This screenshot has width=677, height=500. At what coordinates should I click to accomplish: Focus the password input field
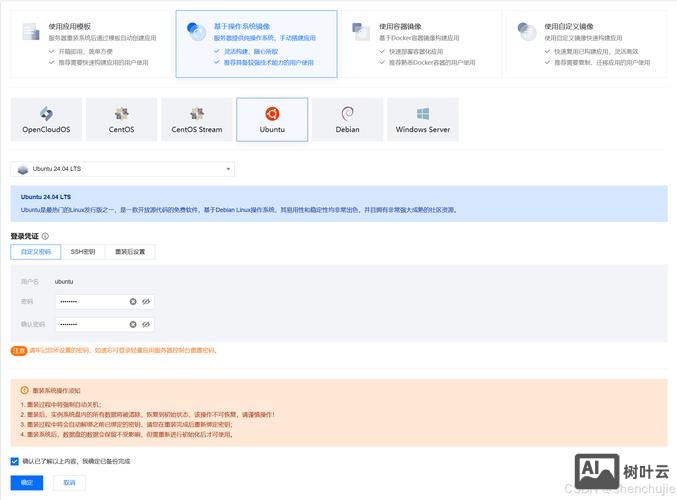105,301
